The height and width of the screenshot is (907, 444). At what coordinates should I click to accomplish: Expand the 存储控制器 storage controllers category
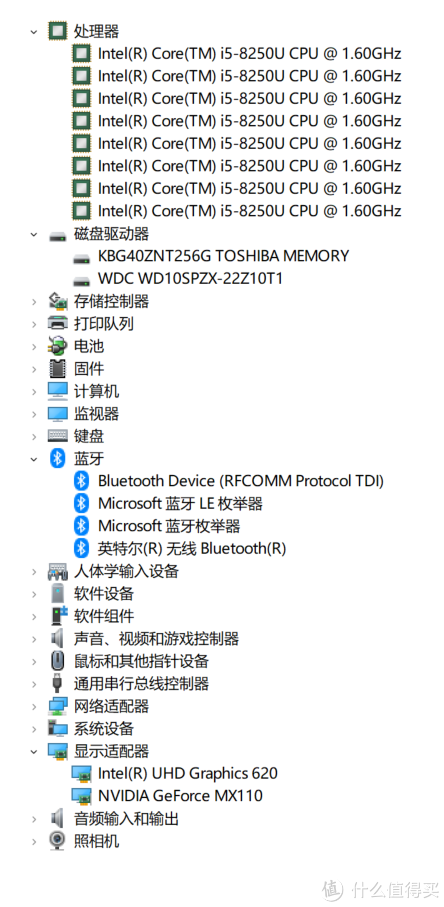(x=34, y=301)
